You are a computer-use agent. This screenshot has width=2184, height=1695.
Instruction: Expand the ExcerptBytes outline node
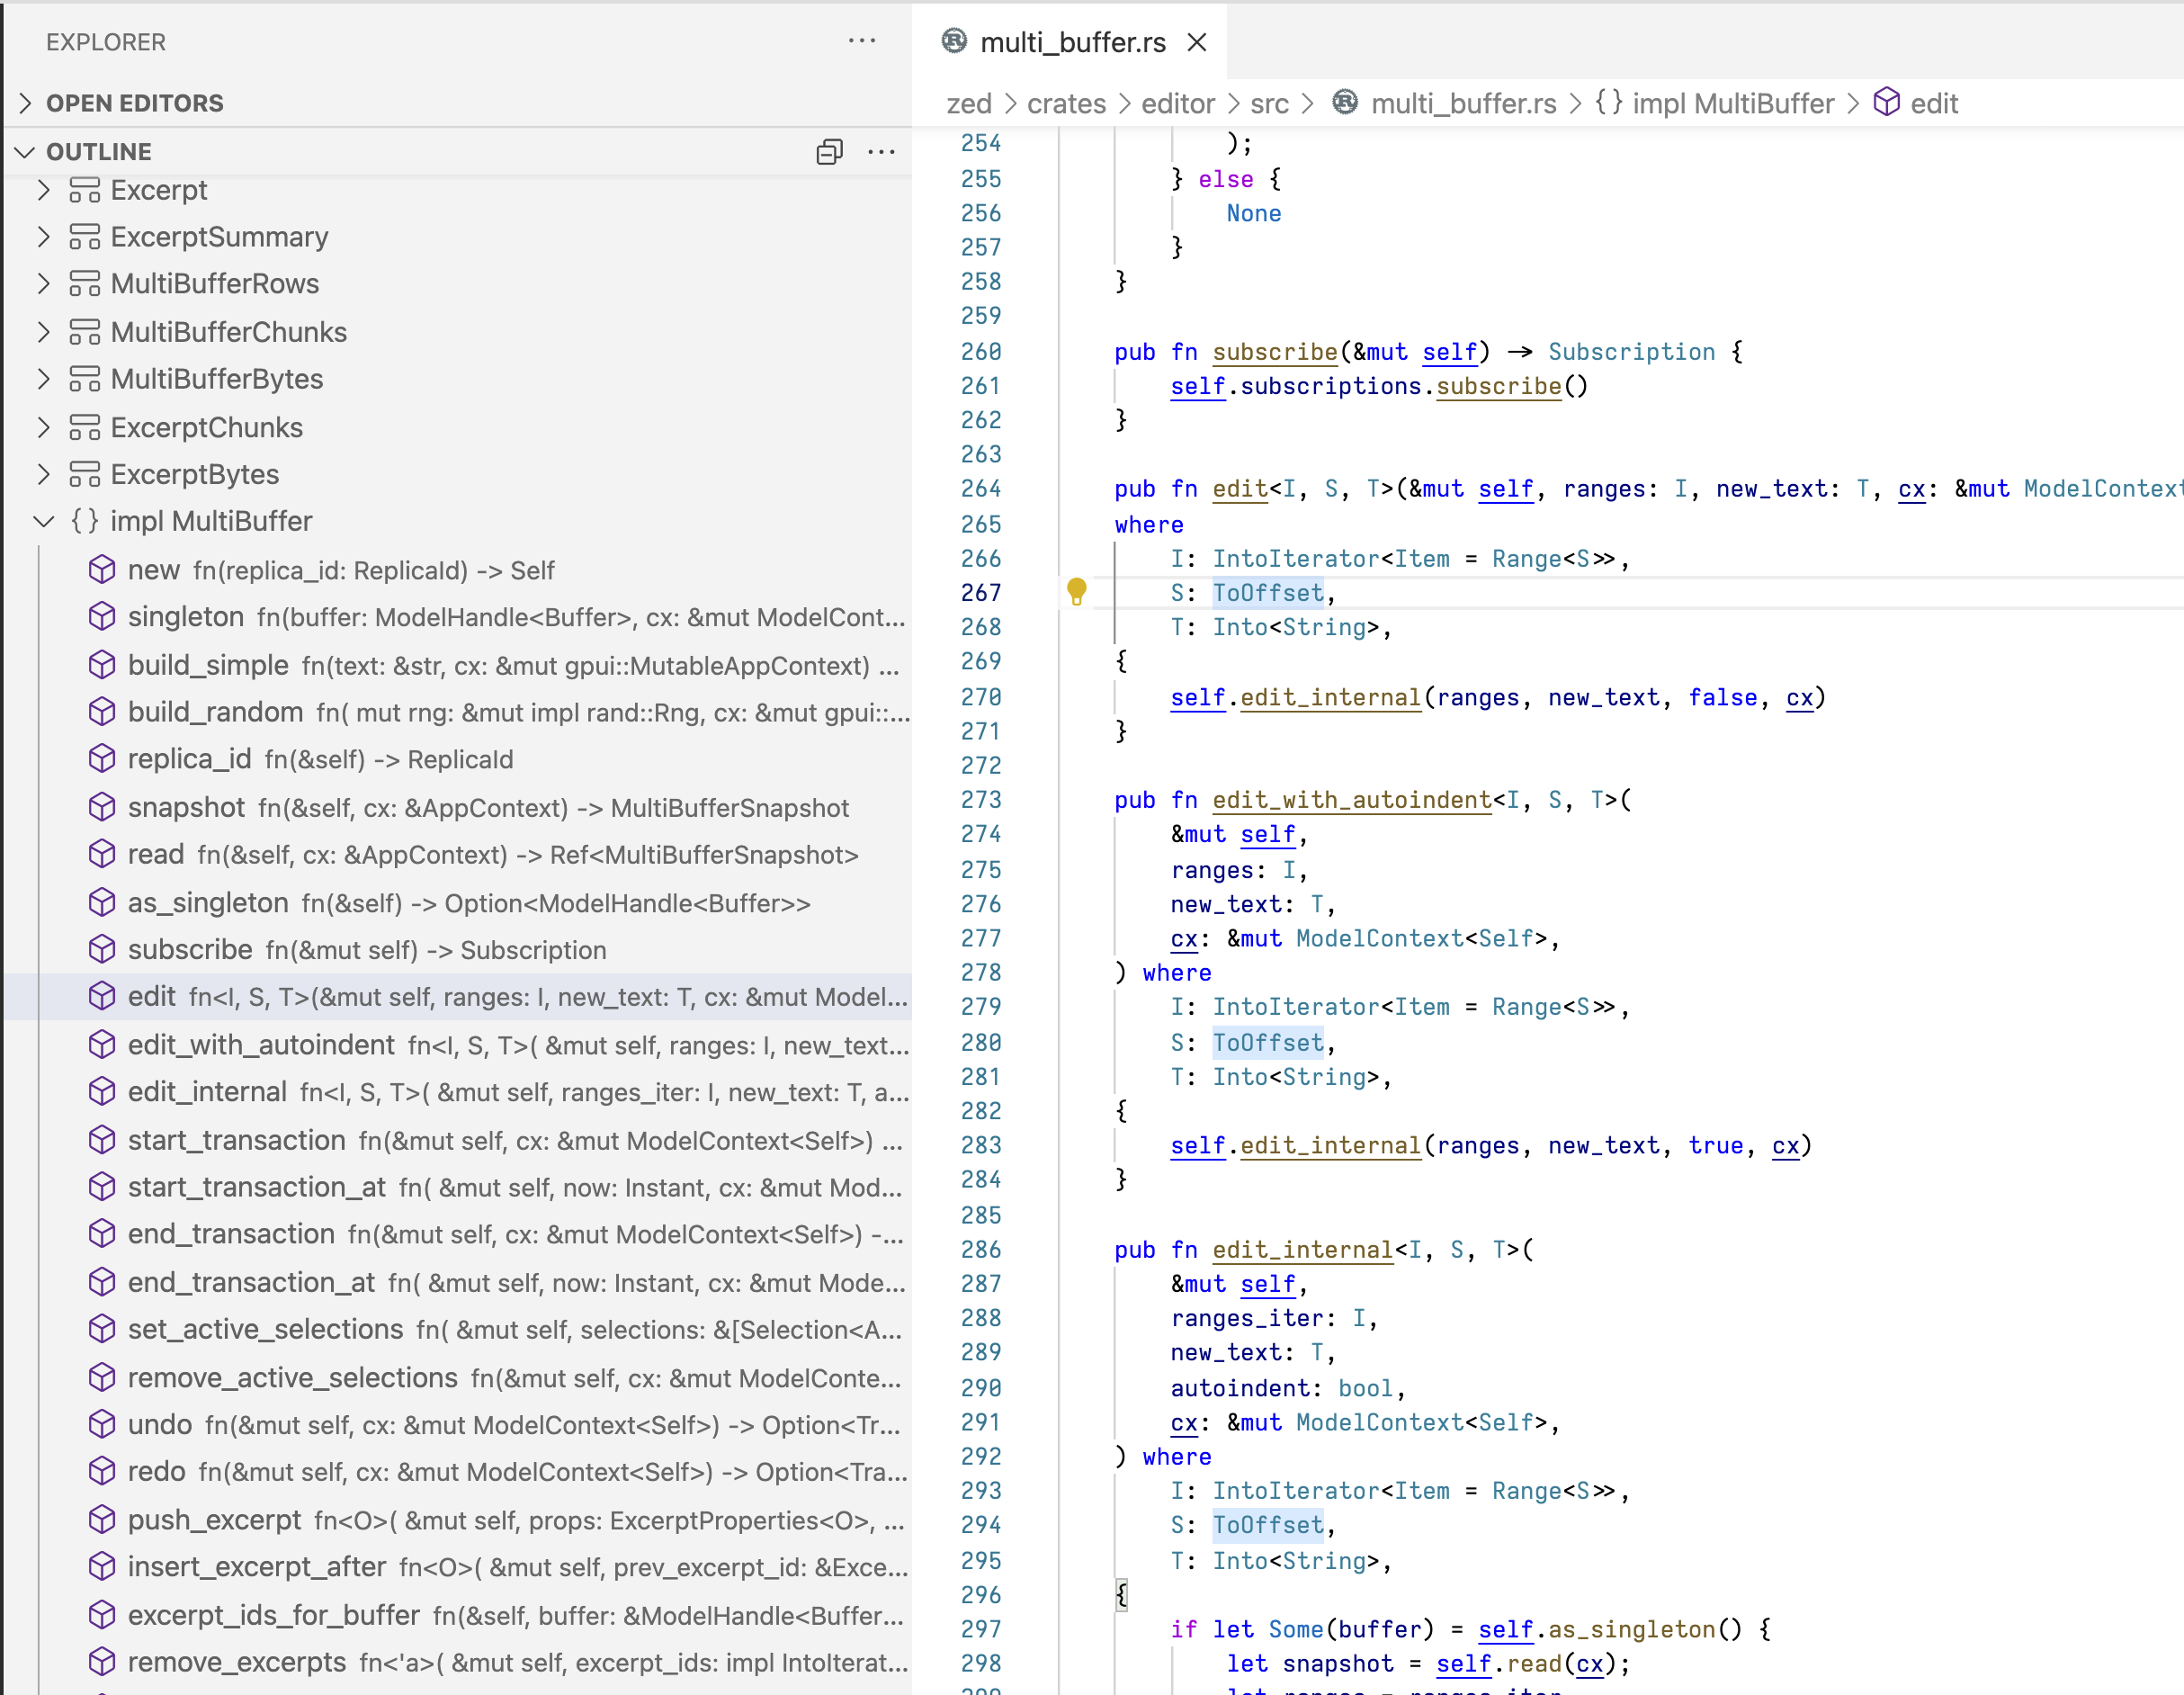click(44, 474)
